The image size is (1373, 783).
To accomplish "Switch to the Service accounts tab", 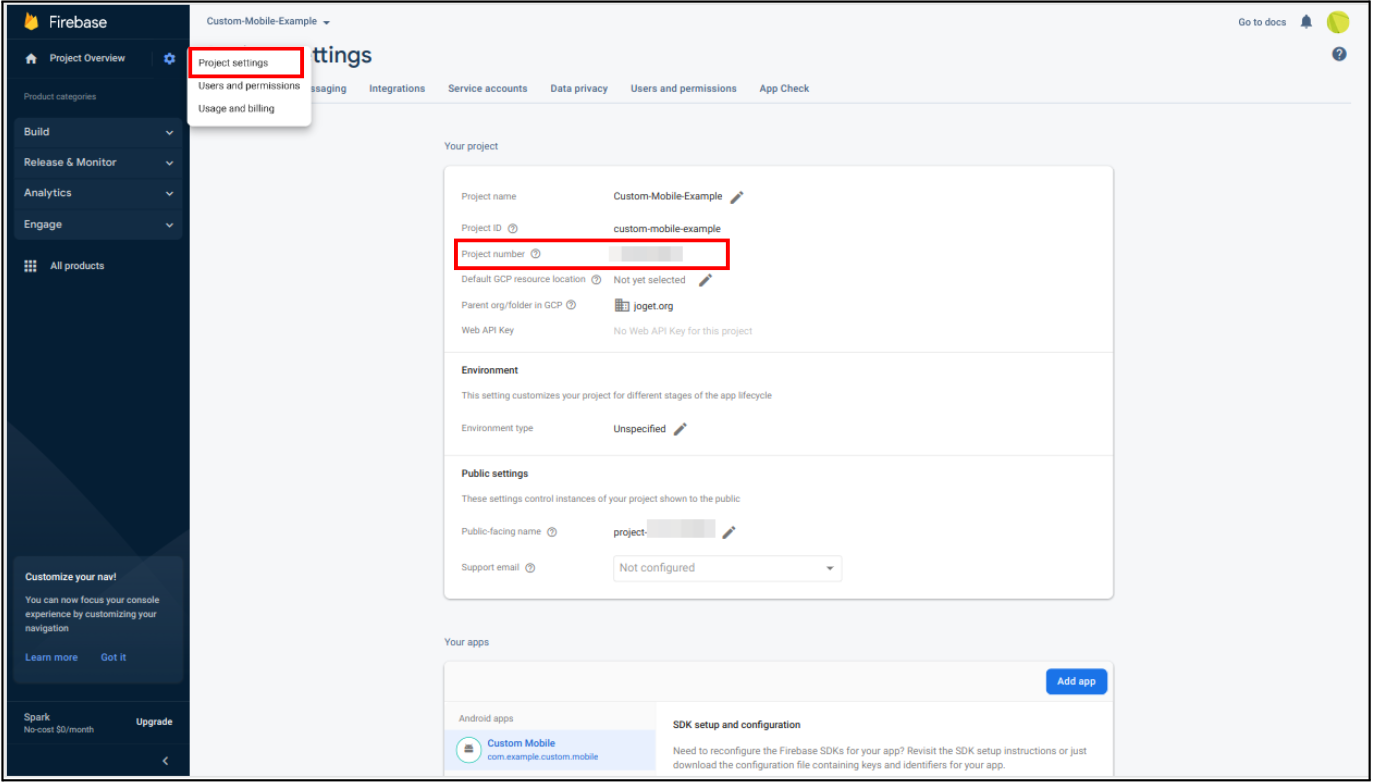I will click(487, 89).
